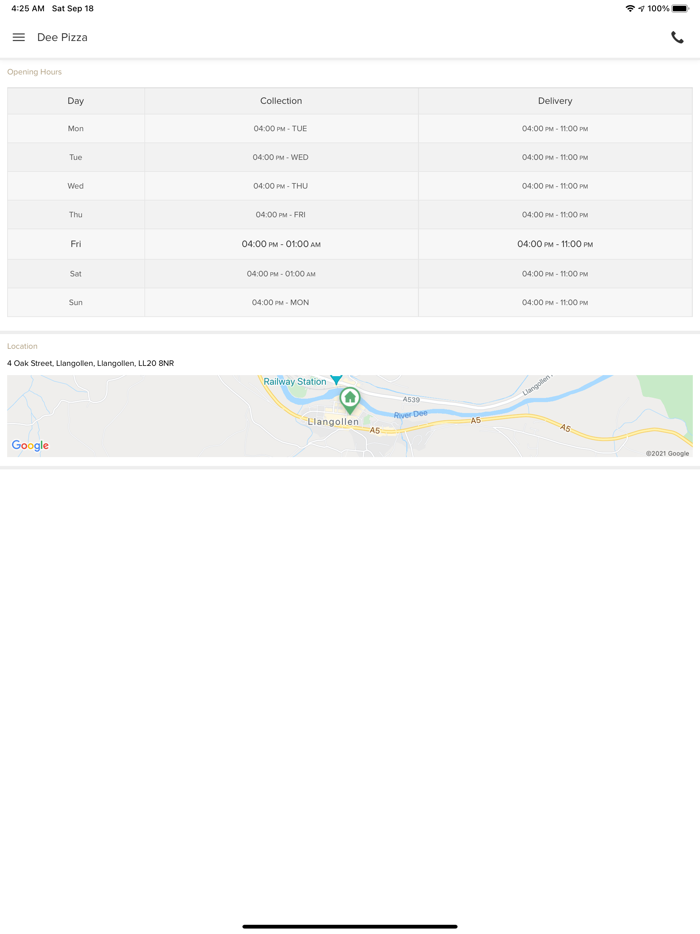Tap the Railway Station map marker
The width and height of the screenshot is (700, 934).
coord(336,379)
